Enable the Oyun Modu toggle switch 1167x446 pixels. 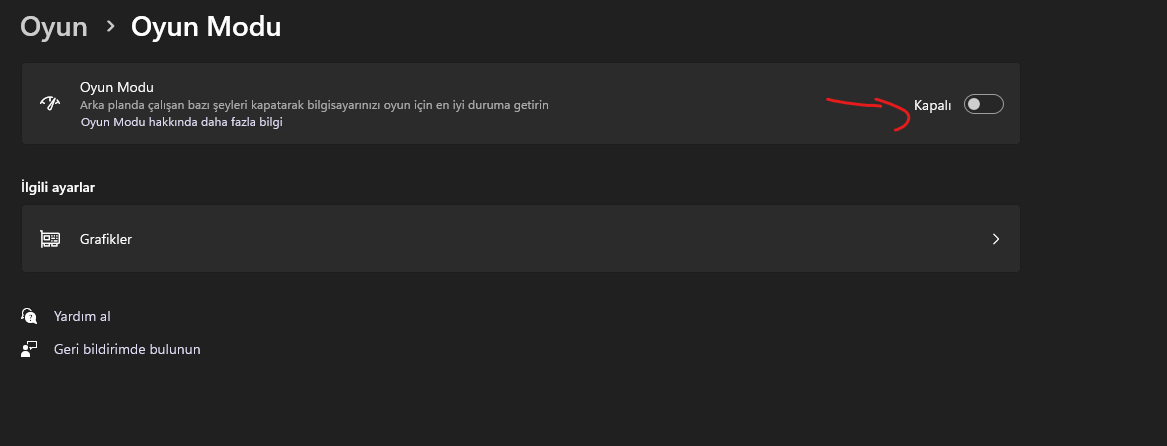(983, 104)
